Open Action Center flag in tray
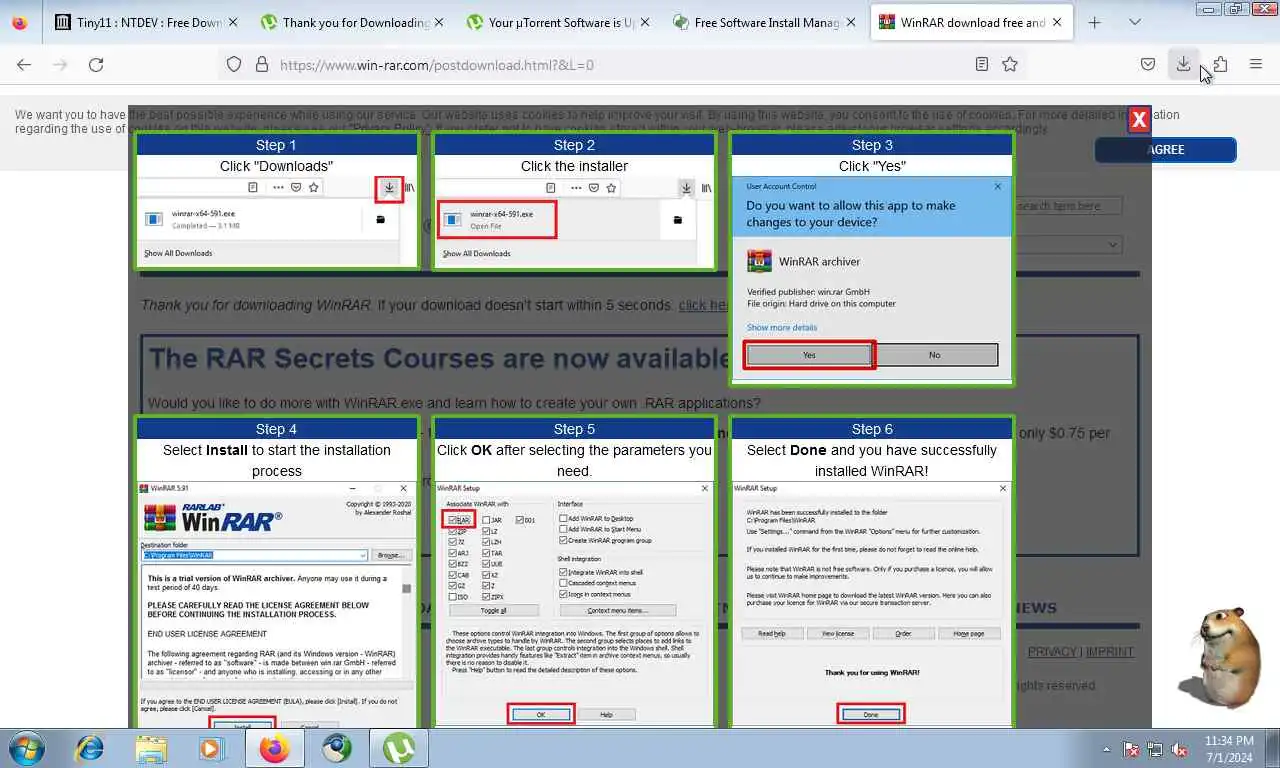Viewport: 1280px width, 768px height. pos(1131,749)
